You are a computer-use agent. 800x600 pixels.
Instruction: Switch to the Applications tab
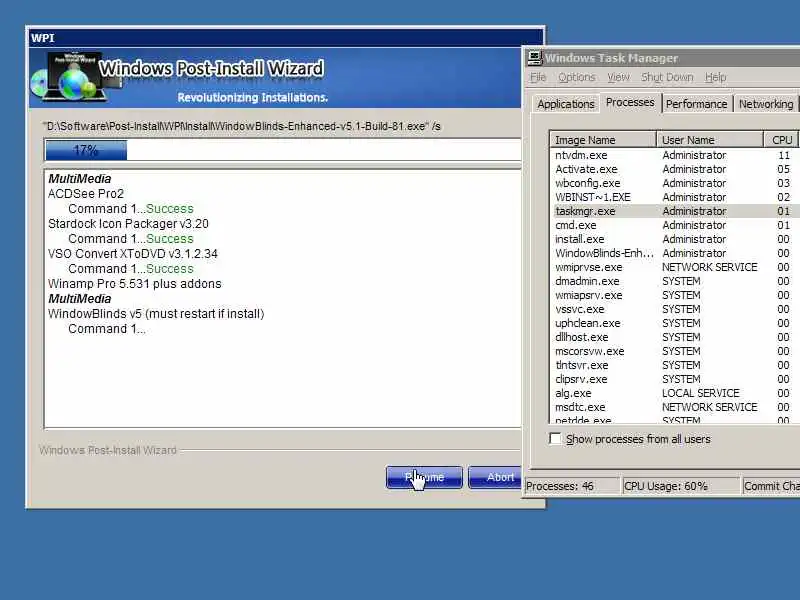tap(565, 104)
